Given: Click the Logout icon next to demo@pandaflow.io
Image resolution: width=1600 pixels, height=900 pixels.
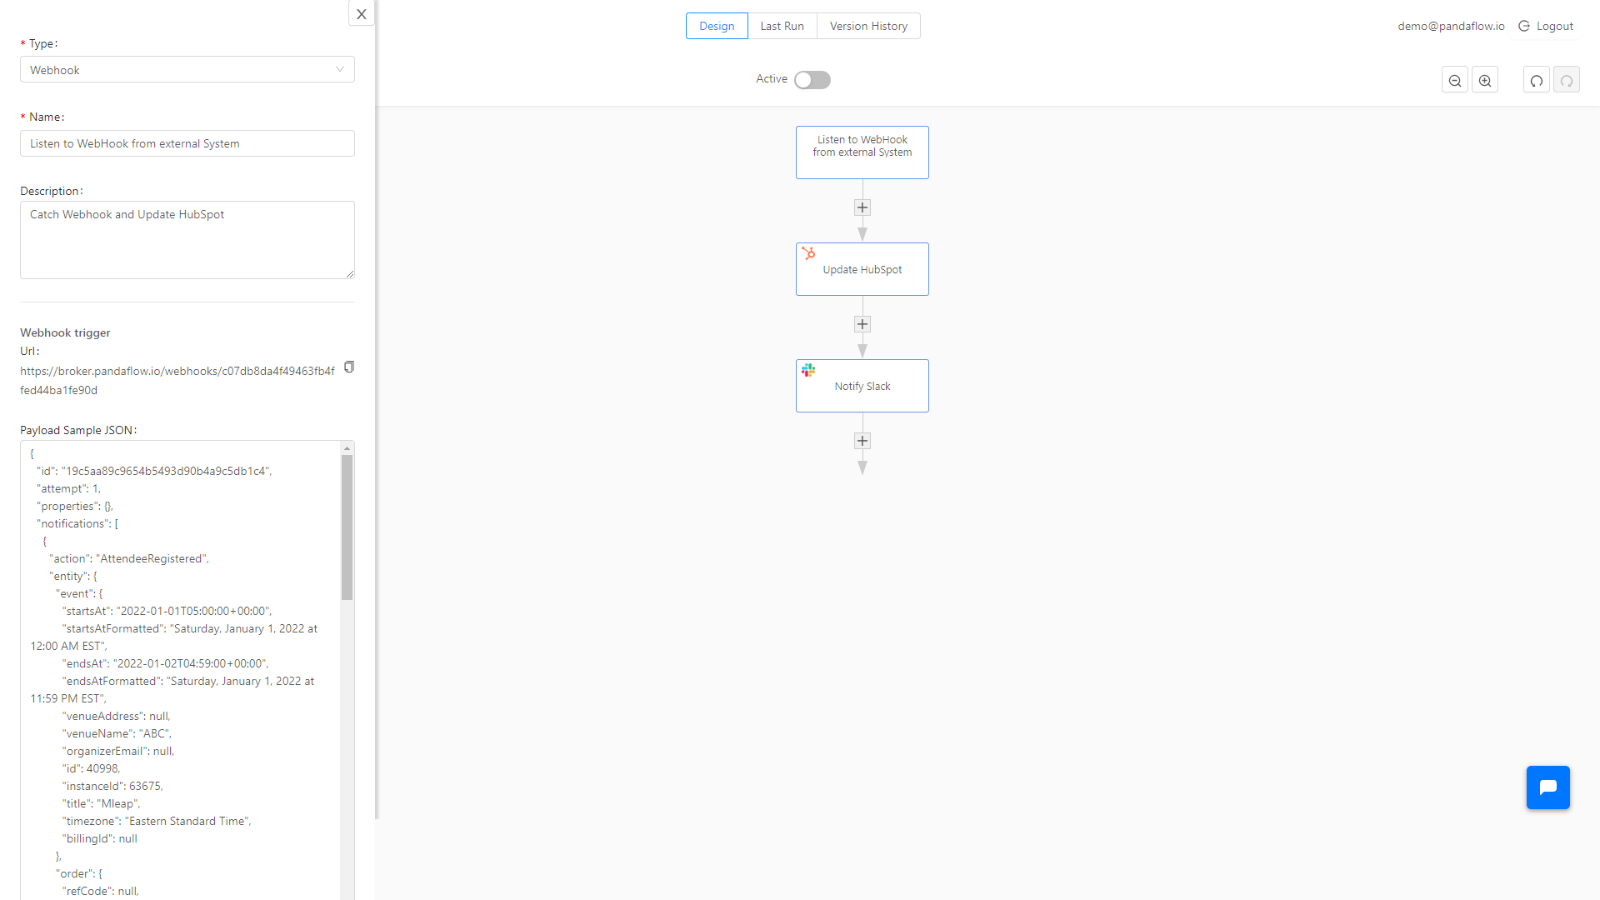Looking at the screenshot, I should pyautogui.click(x=1522, y=26).
